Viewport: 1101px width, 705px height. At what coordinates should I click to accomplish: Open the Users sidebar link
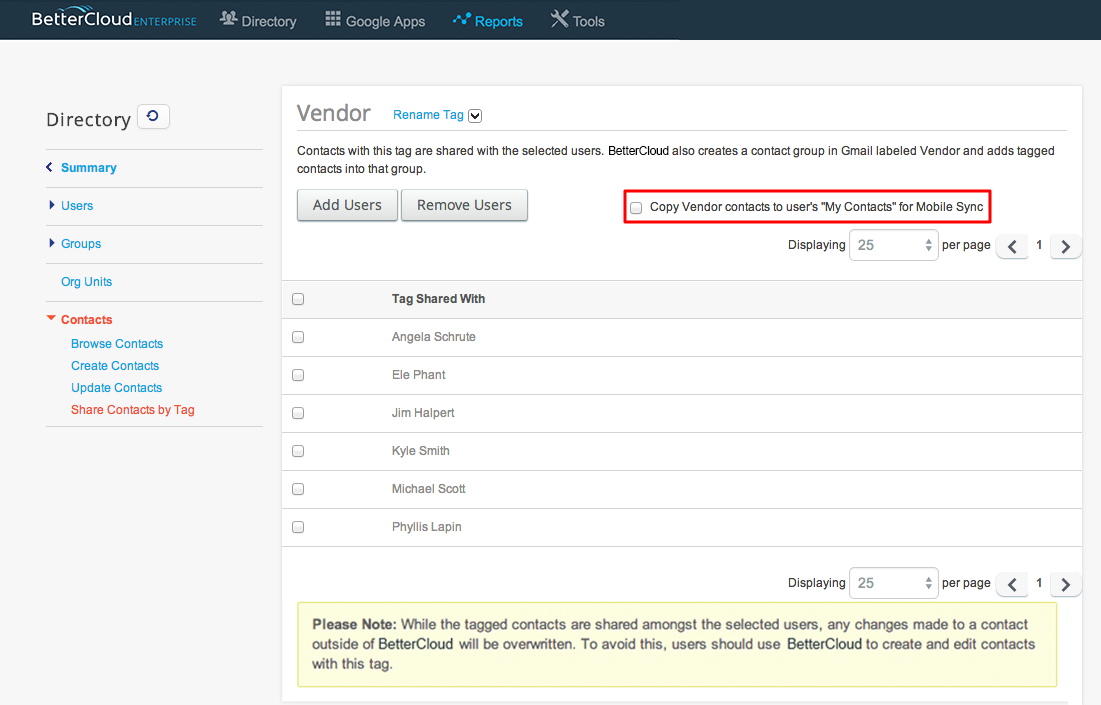click(77, 206)
